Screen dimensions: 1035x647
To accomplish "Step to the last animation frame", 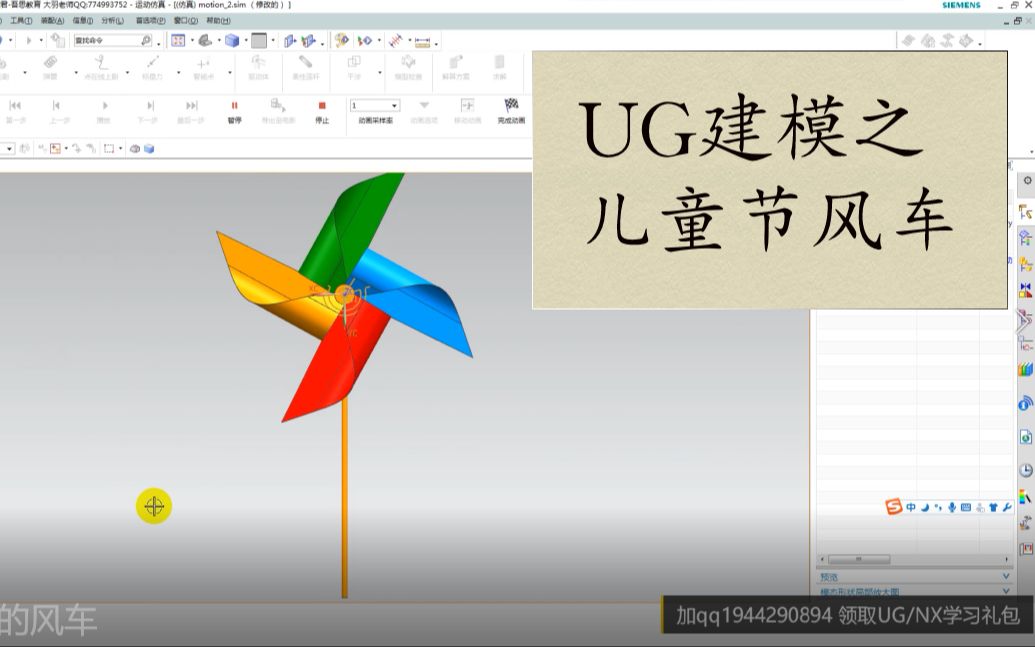I will [190, 105].
